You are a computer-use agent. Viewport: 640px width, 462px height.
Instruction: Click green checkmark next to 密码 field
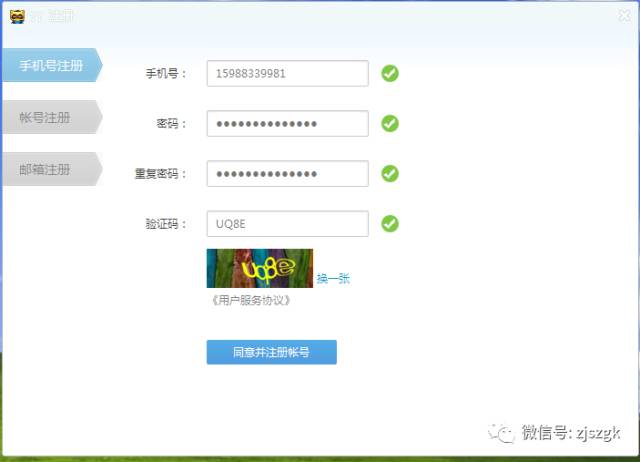click(x=390, y=124)
